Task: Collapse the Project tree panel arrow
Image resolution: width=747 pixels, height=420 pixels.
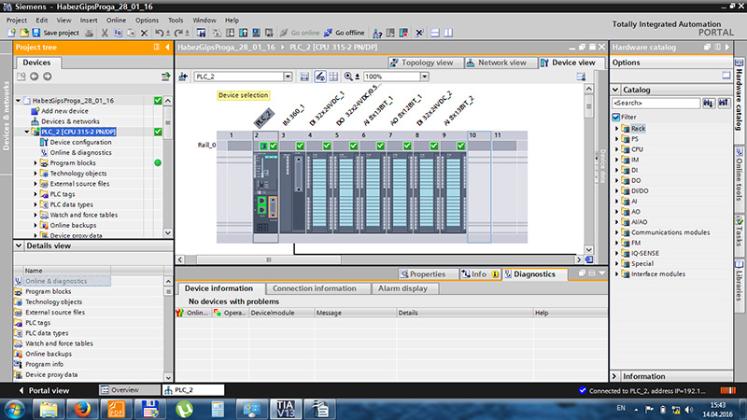Action: pos(167,47)
